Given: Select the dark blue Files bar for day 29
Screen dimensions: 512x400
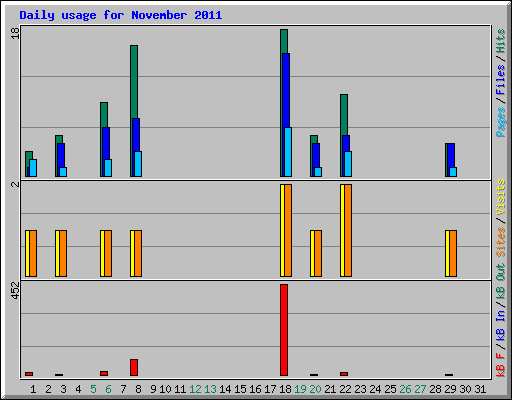Looking at the screenshot, I should (x=451, y=155).
